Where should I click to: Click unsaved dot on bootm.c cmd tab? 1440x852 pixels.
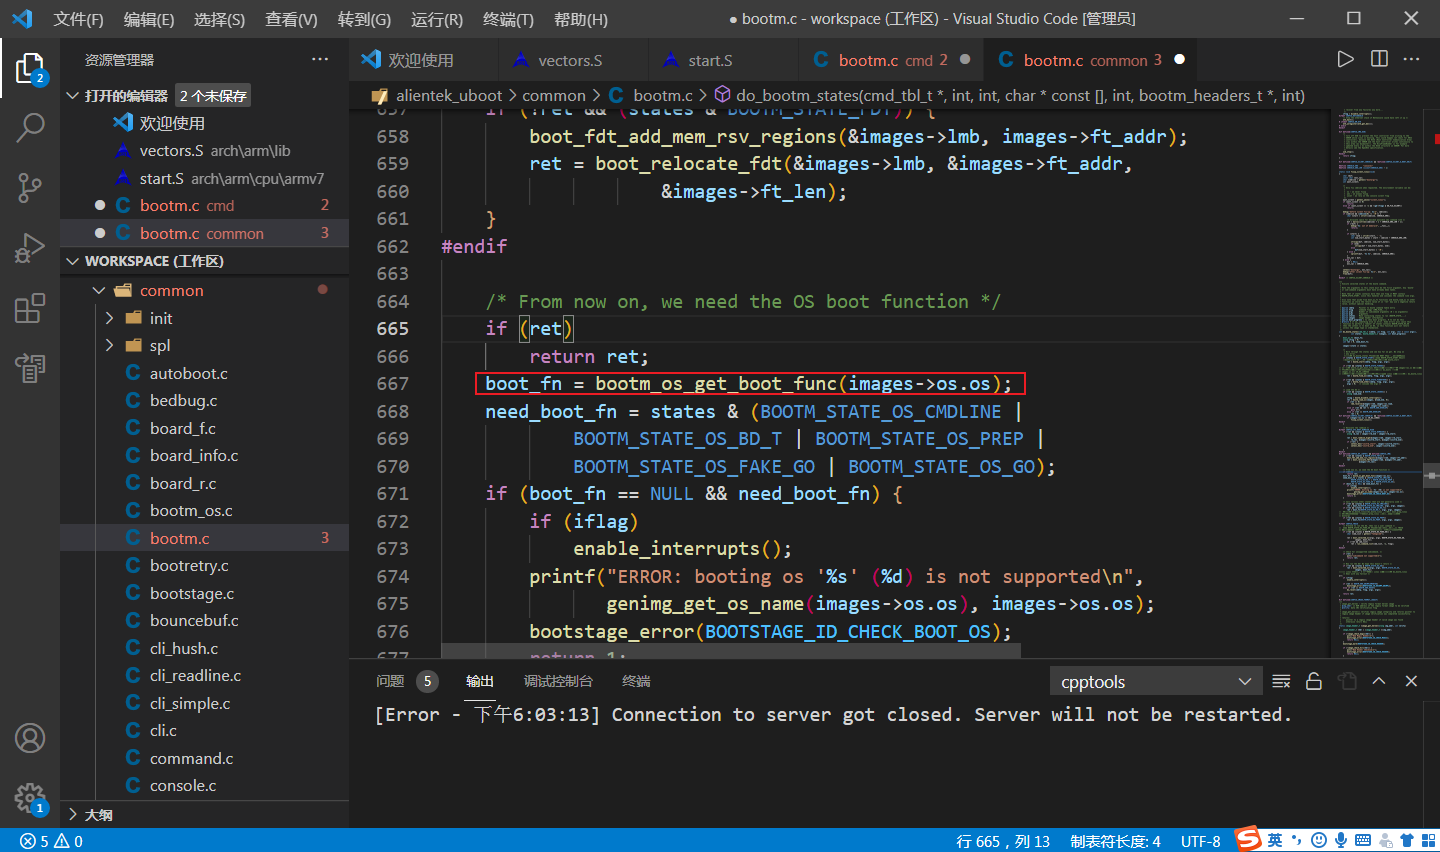click(964, 60)
